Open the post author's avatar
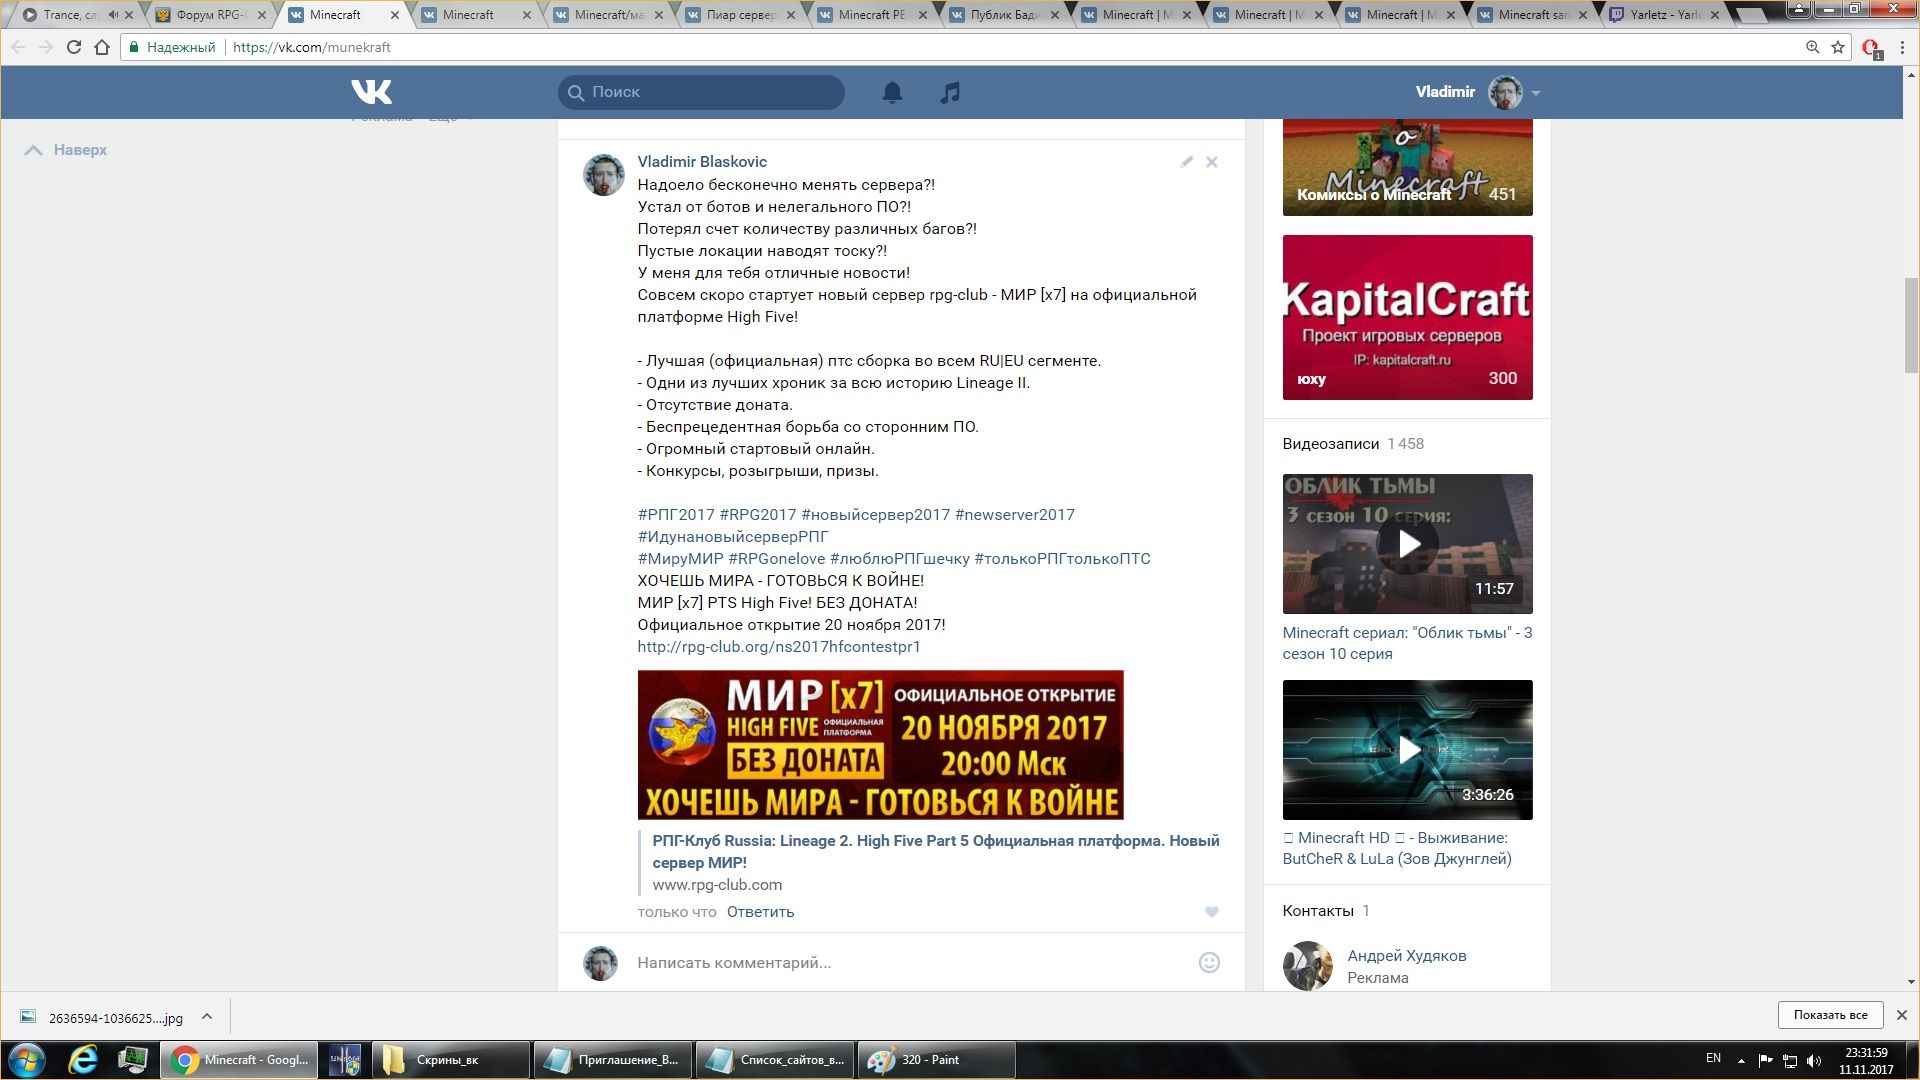1920x1080 pixels. [x=604, y=175]
